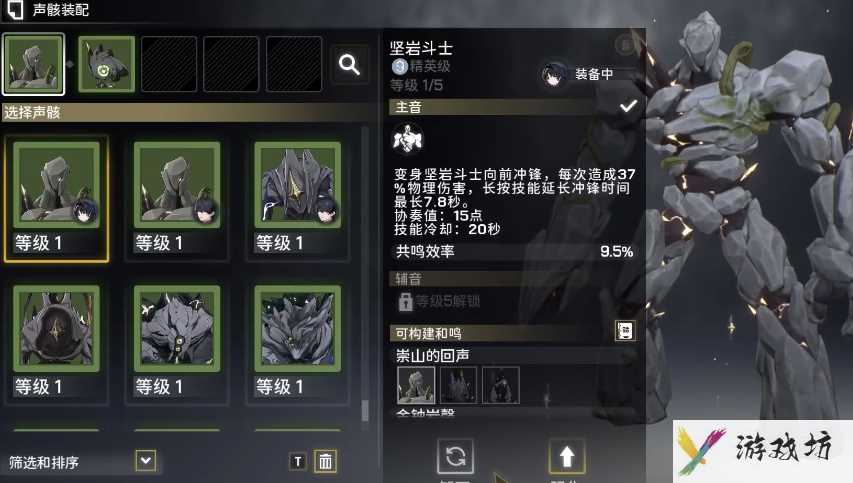Select the 选择声骸 section header
This screenshot has height=483, width=853.
click(185, 112)
